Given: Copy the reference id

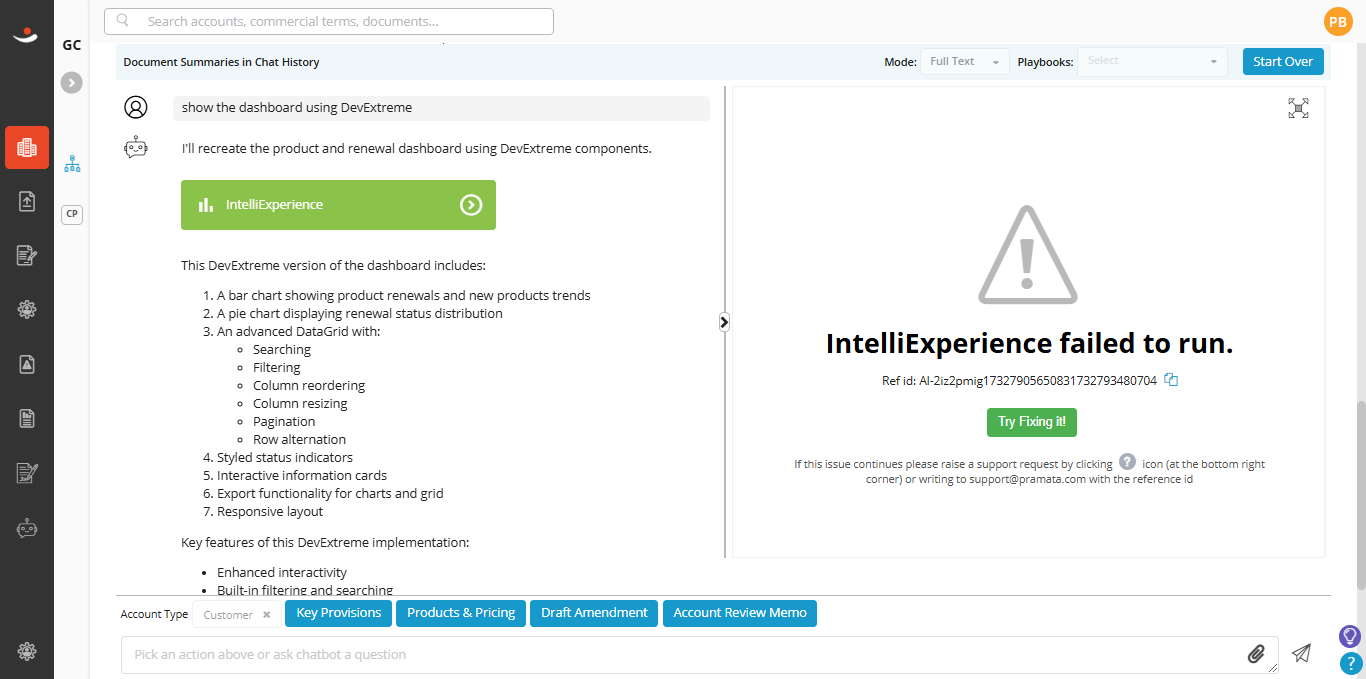Looking at the screenshot, I should click(x=1171, y=380).
